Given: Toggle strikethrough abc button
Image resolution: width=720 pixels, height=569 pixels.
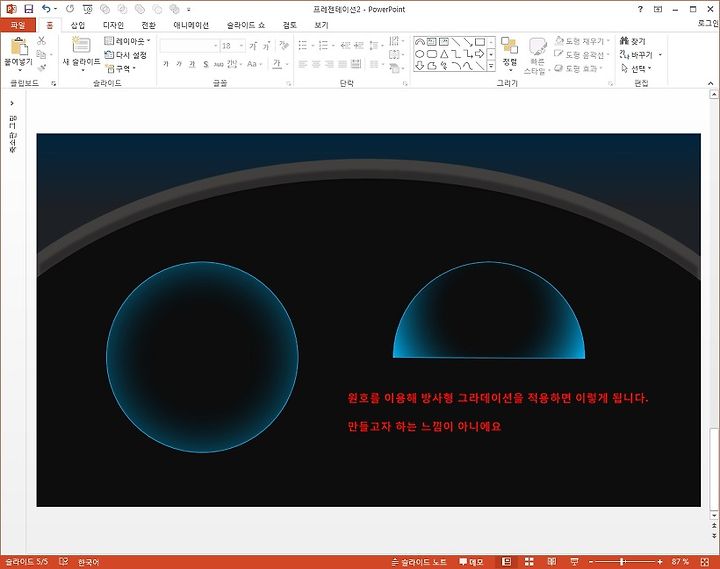Looking at the screenshot, I should 219,64.
